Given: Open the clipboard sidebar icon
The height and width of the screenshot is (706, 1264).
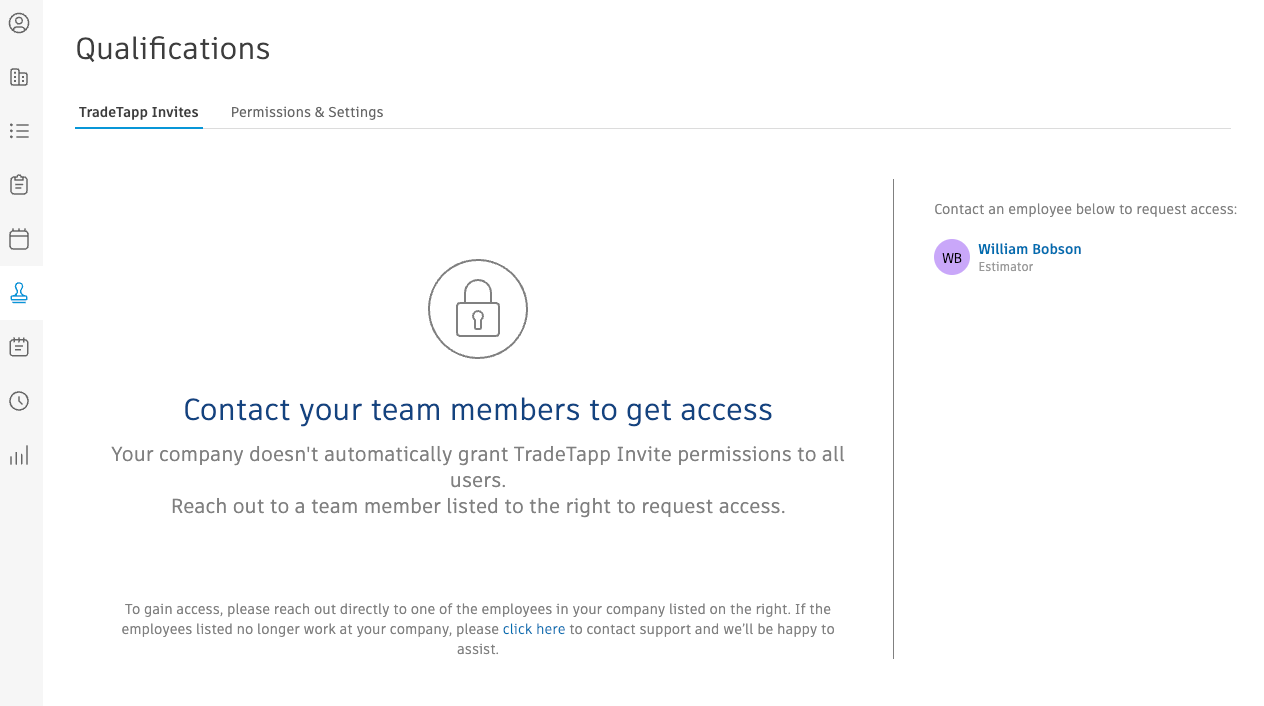Looking at the screenshot, I should point(19,185).
